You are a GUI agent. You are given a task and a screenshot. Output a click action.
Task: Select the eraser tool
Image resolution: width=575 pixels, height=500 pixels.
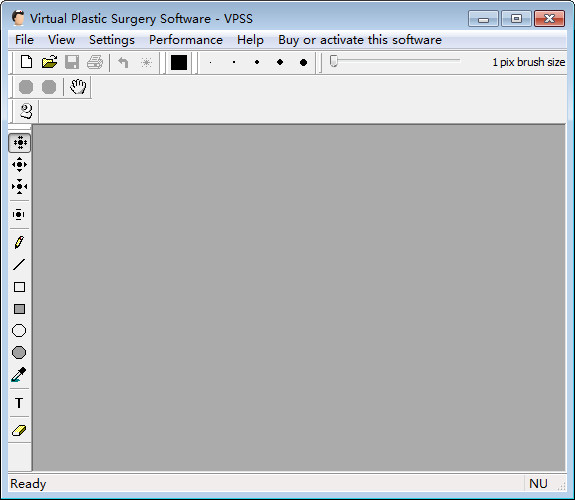coord(19,430)
